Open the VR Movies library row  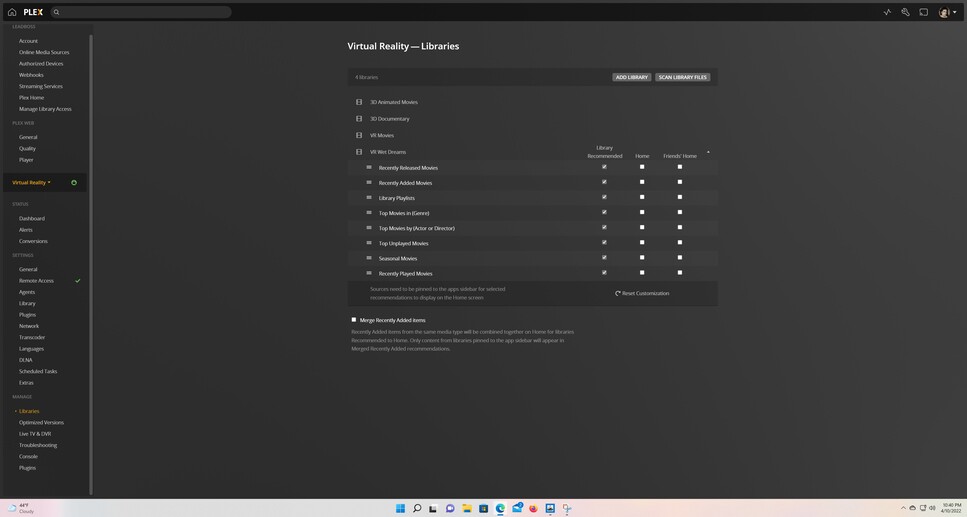pyautogui.click(x=533, y=135)
